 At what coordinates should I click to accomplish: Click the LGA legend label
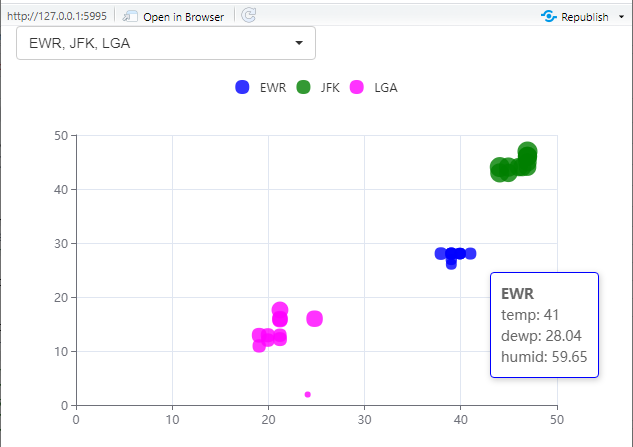(386, 88)
